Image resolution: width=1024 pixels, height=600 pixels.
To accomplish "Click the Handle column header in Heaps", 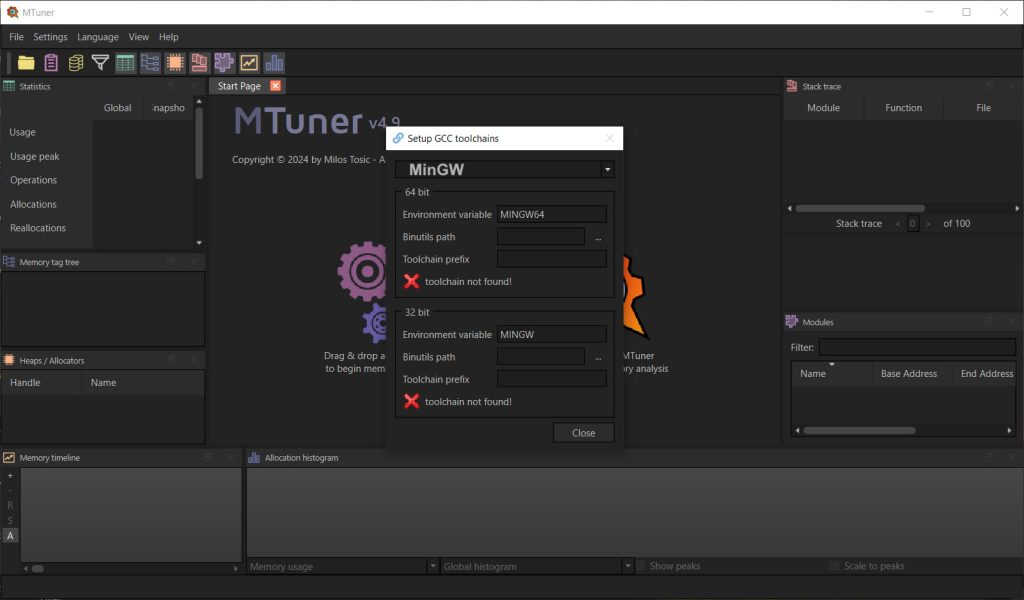I will pyautogui.click(x=25, y=383).
